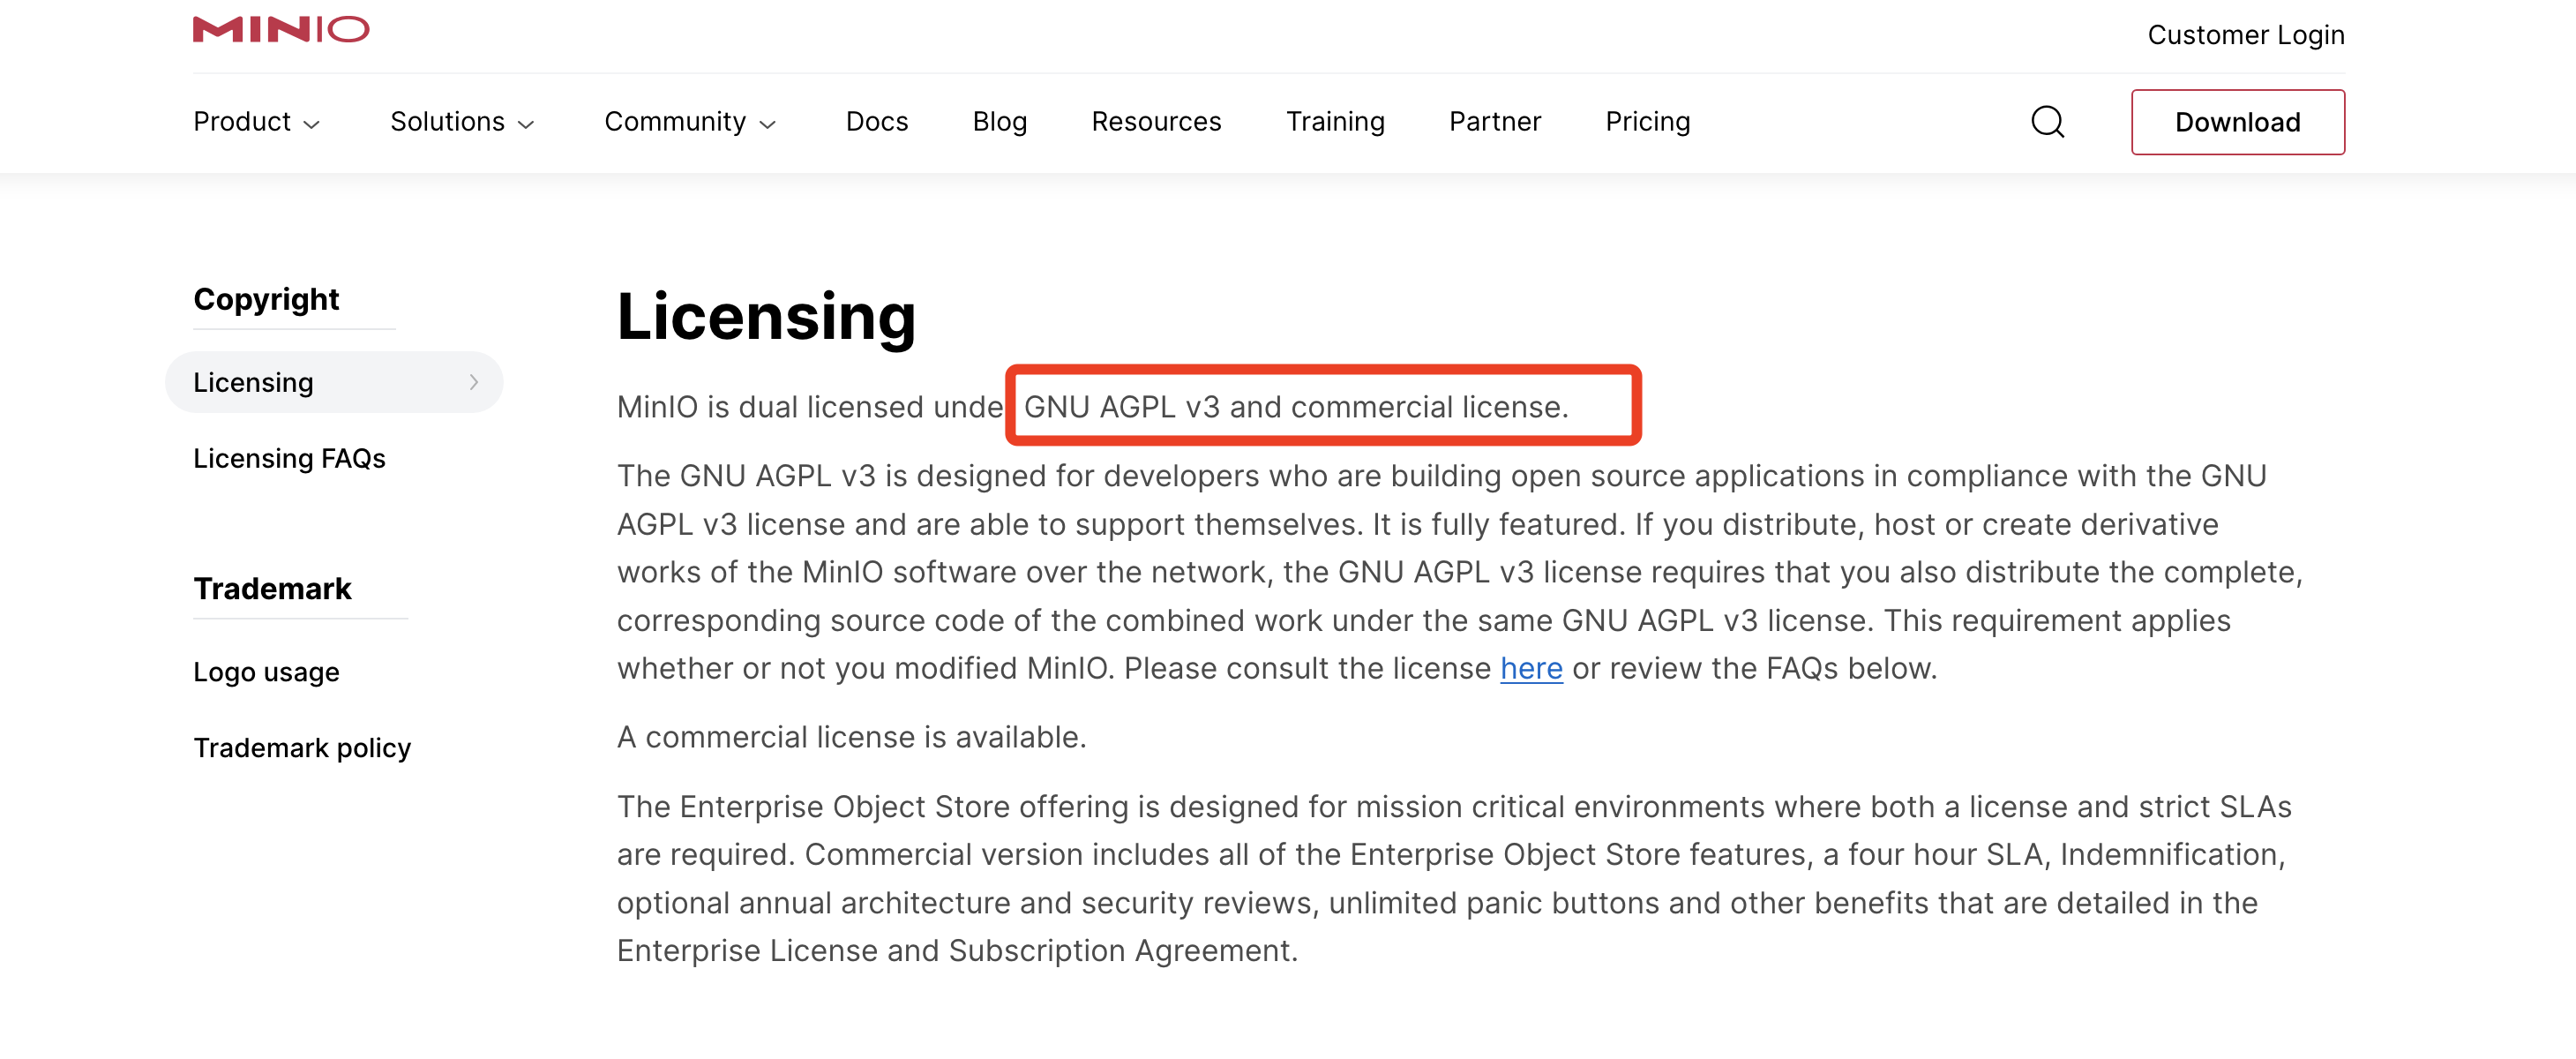This screenshot has height=1059, width=2576.
Task: Open the Partner navigation item
Action: click(1495, 122)
